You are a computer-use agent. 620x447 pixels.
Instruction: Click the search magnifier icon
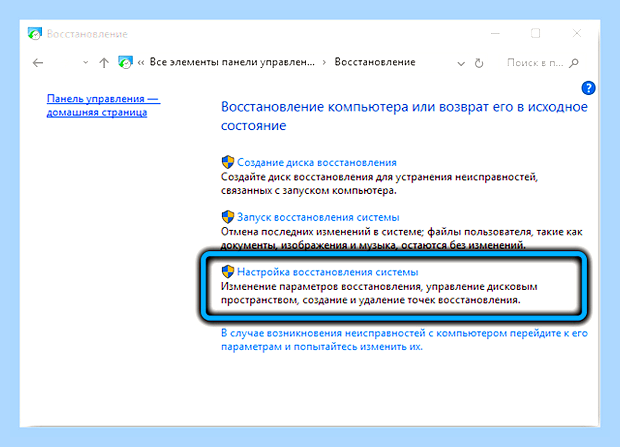(x=574, y=63)
